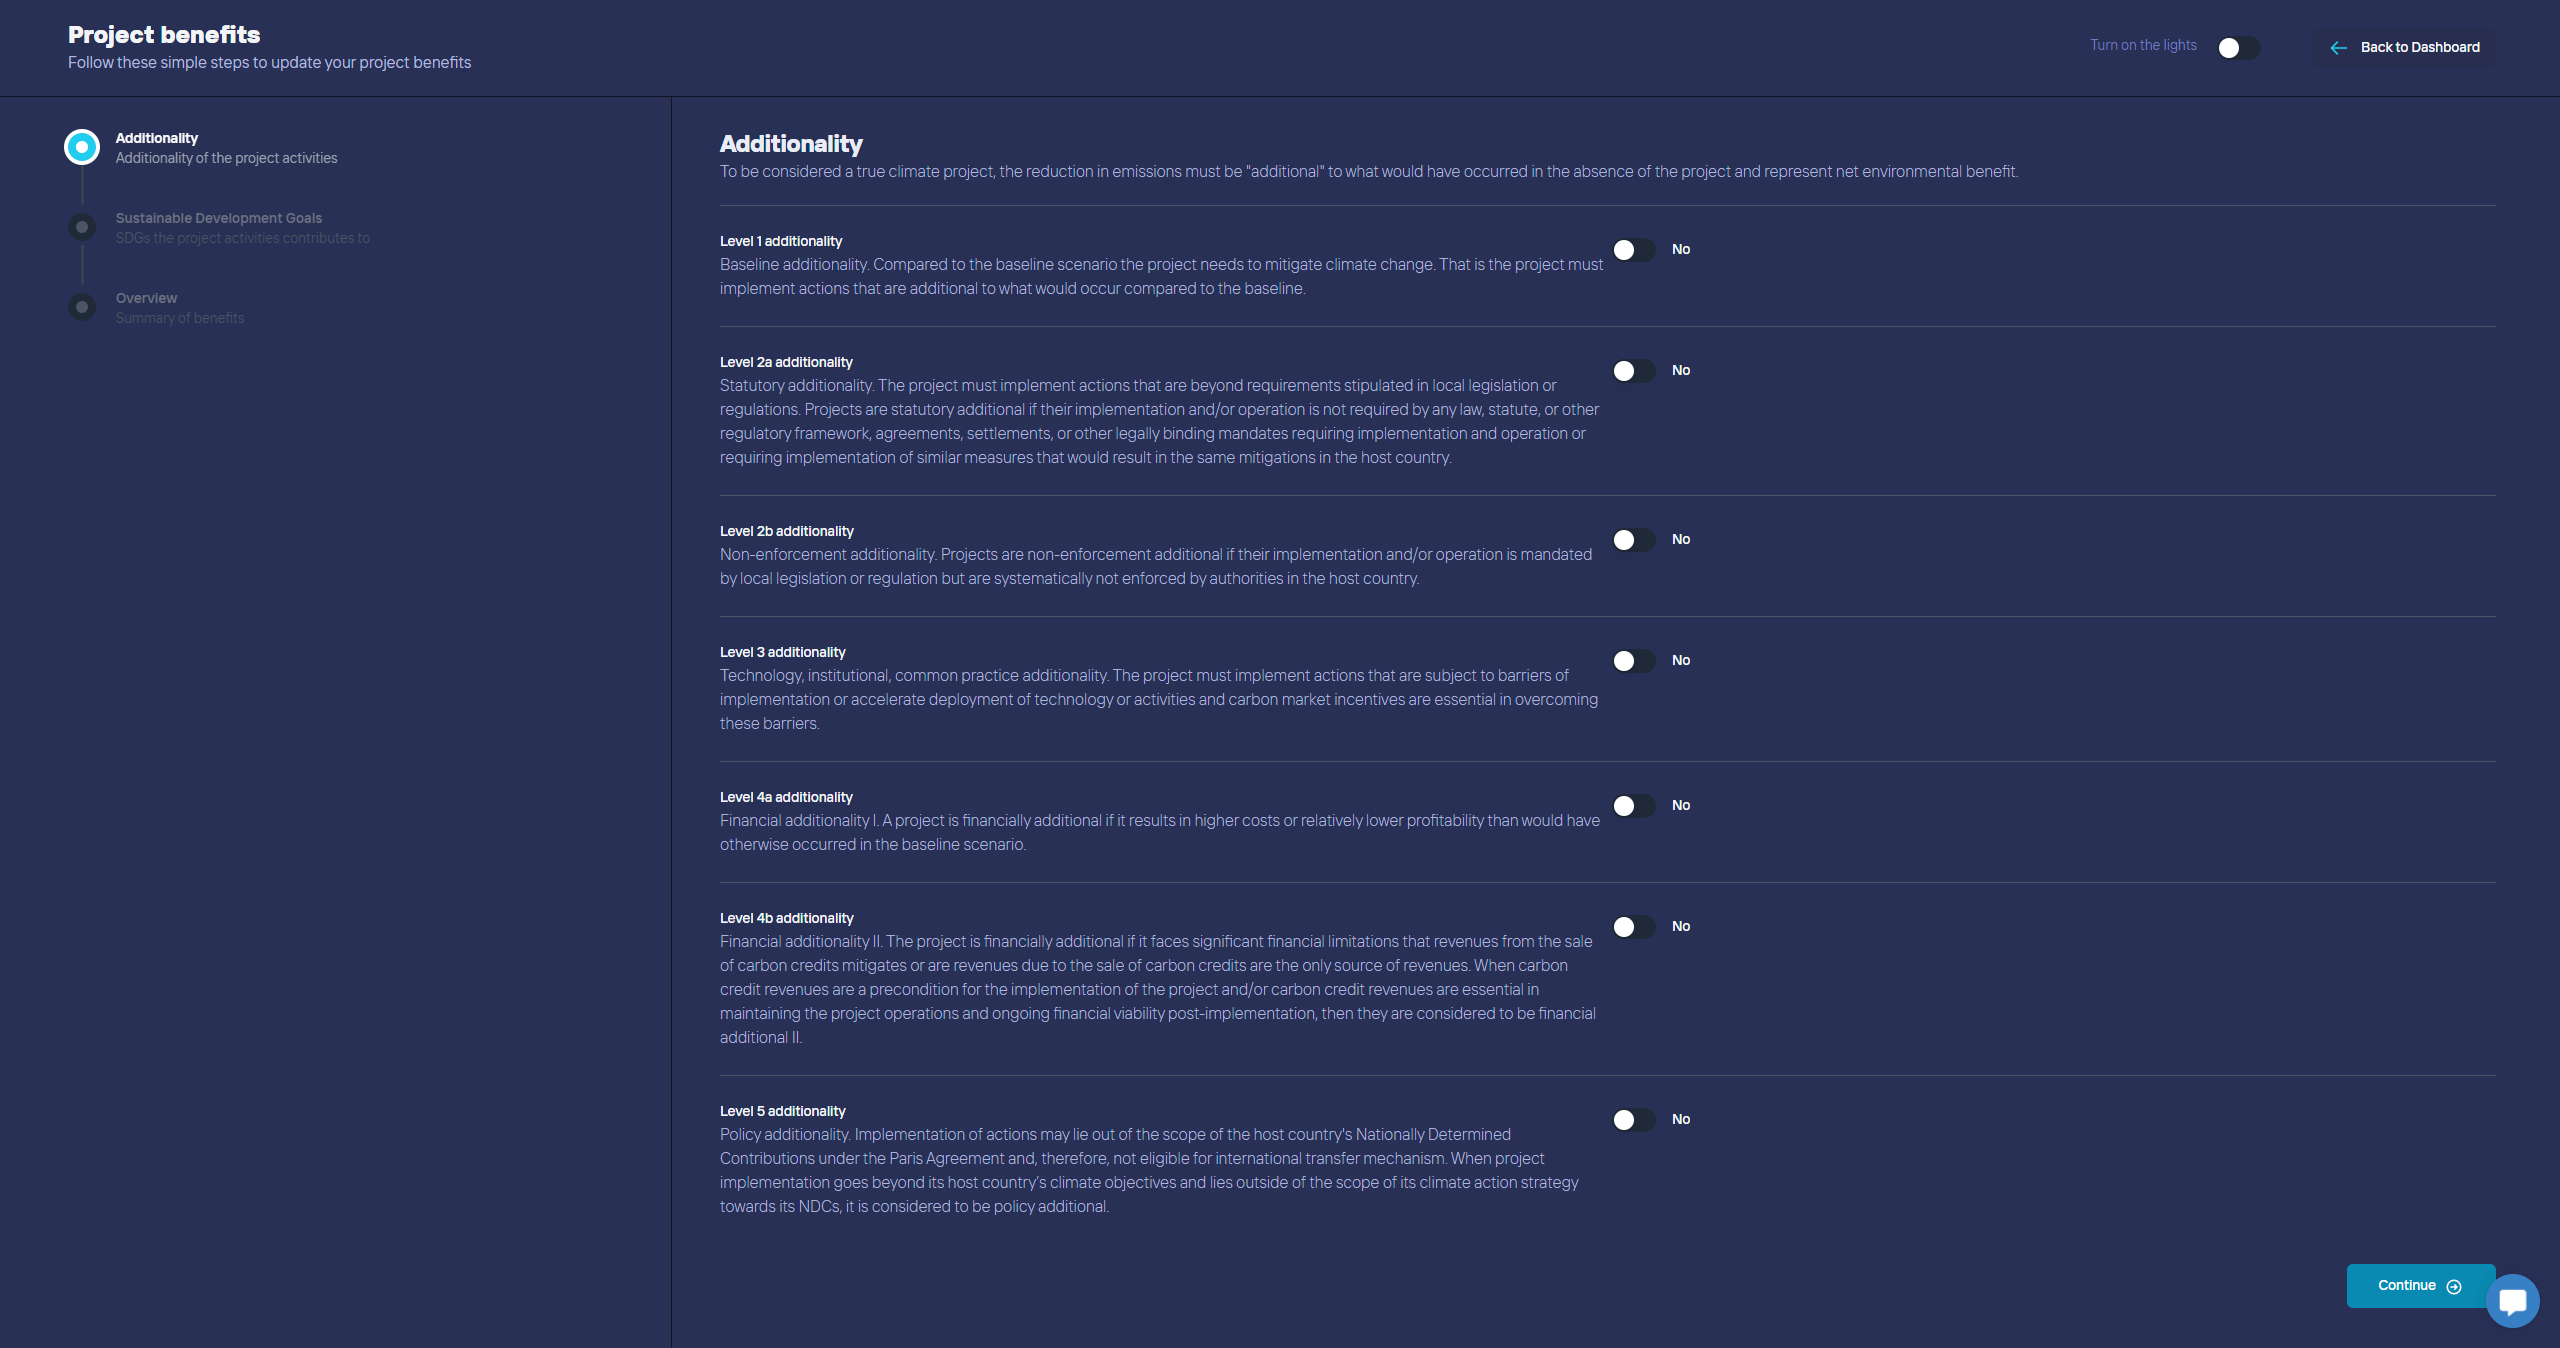This screenshot has width=2560, height=1348.
Task: Open the chat support bubble icon
Action: click(2512, 1301)
